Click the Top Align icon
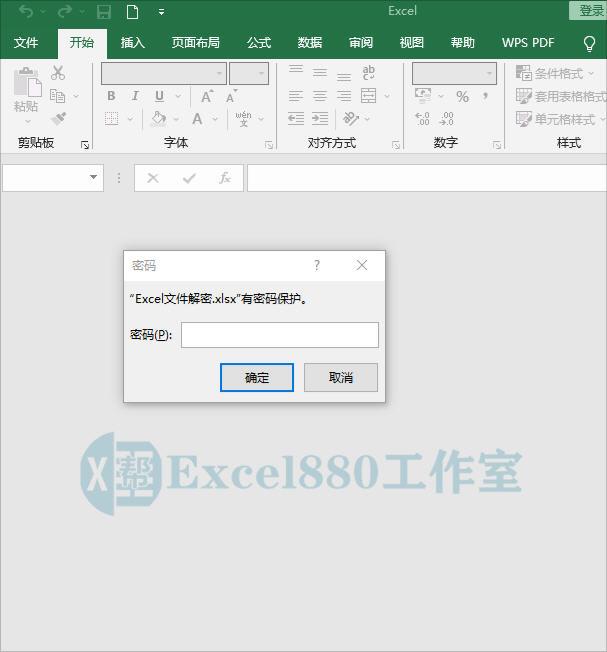The width and height of the screenshot is (607, 652). pyautogui.click(x=296, y=70)
